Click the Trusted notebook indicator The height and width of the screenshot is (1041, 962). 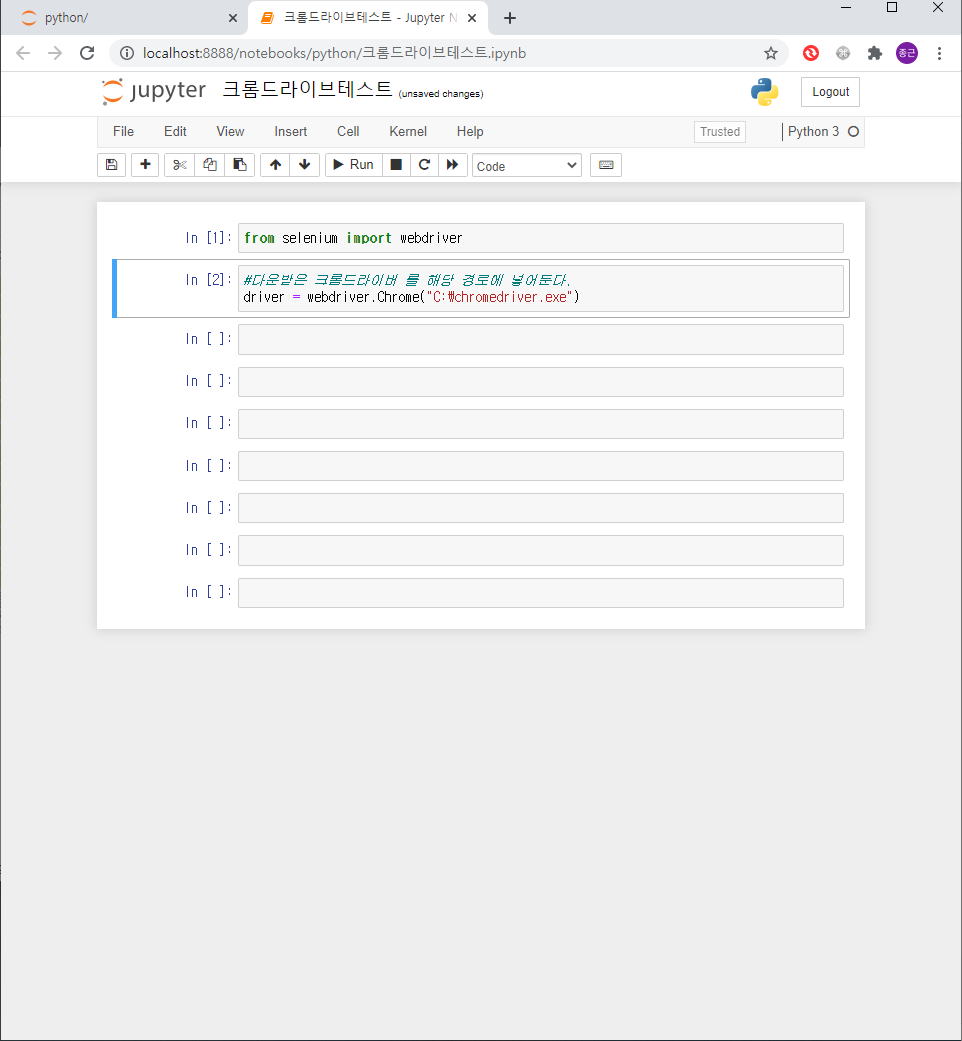click(720, 131)
